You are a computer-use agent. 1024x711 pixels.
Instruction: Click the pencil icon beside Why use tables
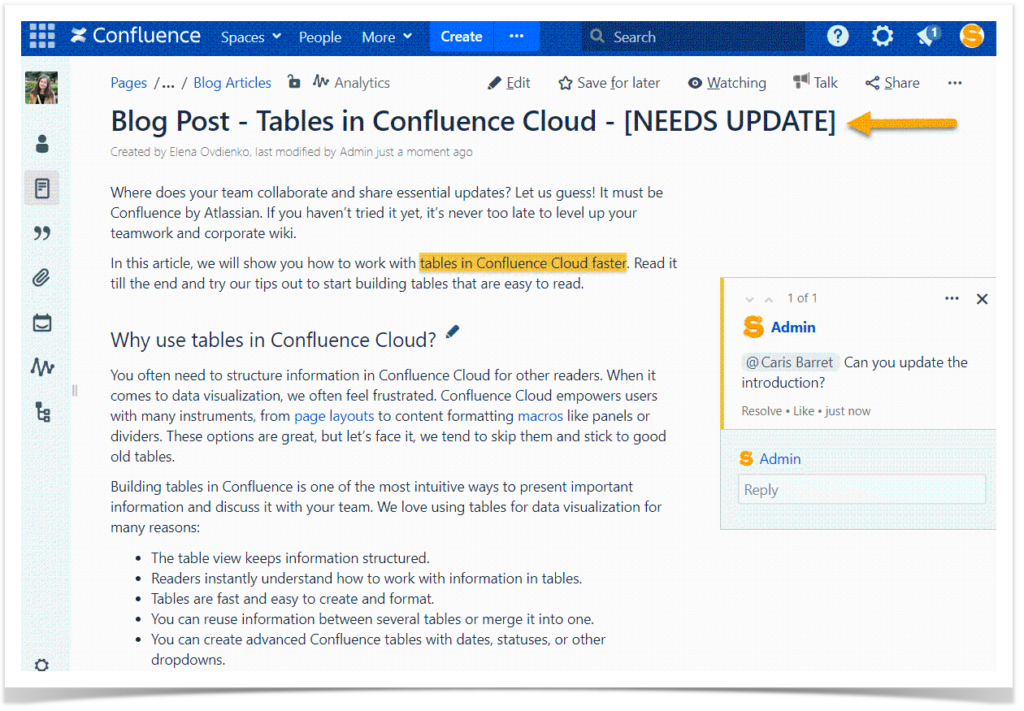452,333
